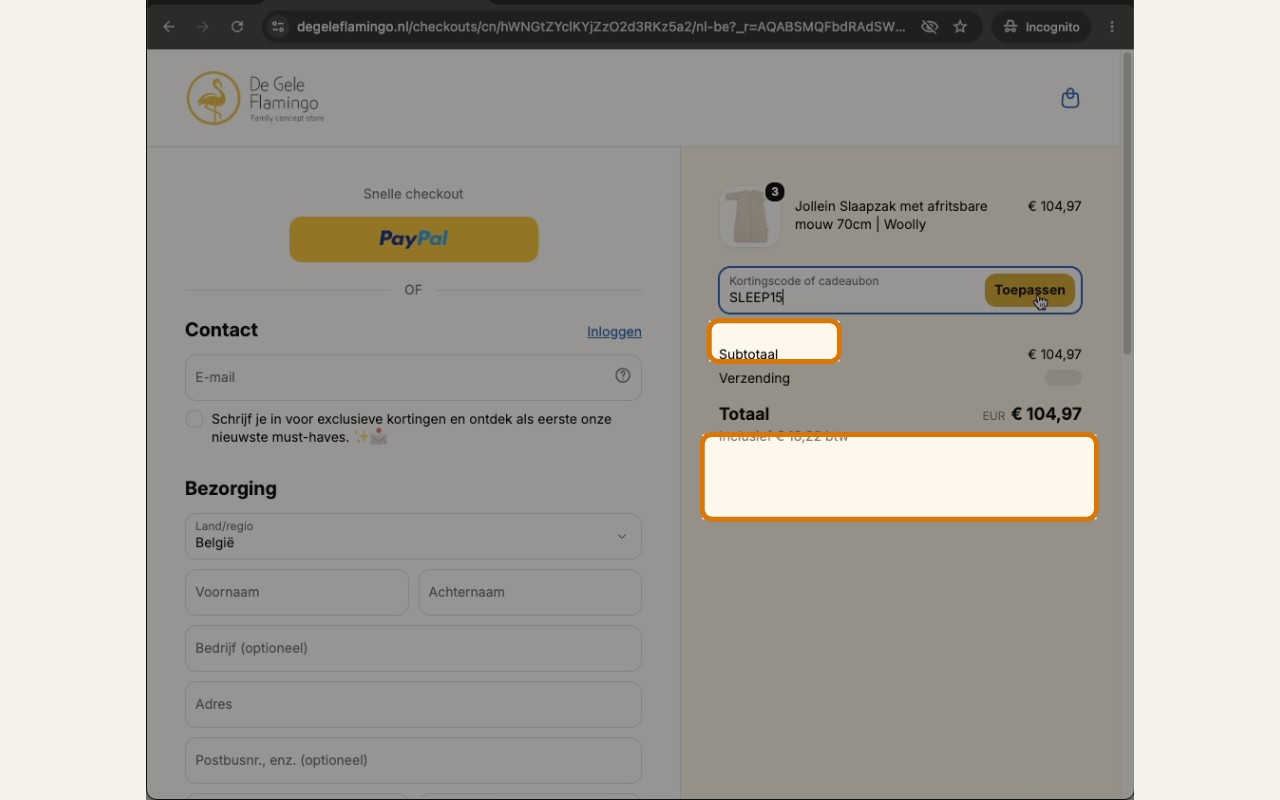
Task: Open the shopping bag cart icon
Action: pos(1070,98)
